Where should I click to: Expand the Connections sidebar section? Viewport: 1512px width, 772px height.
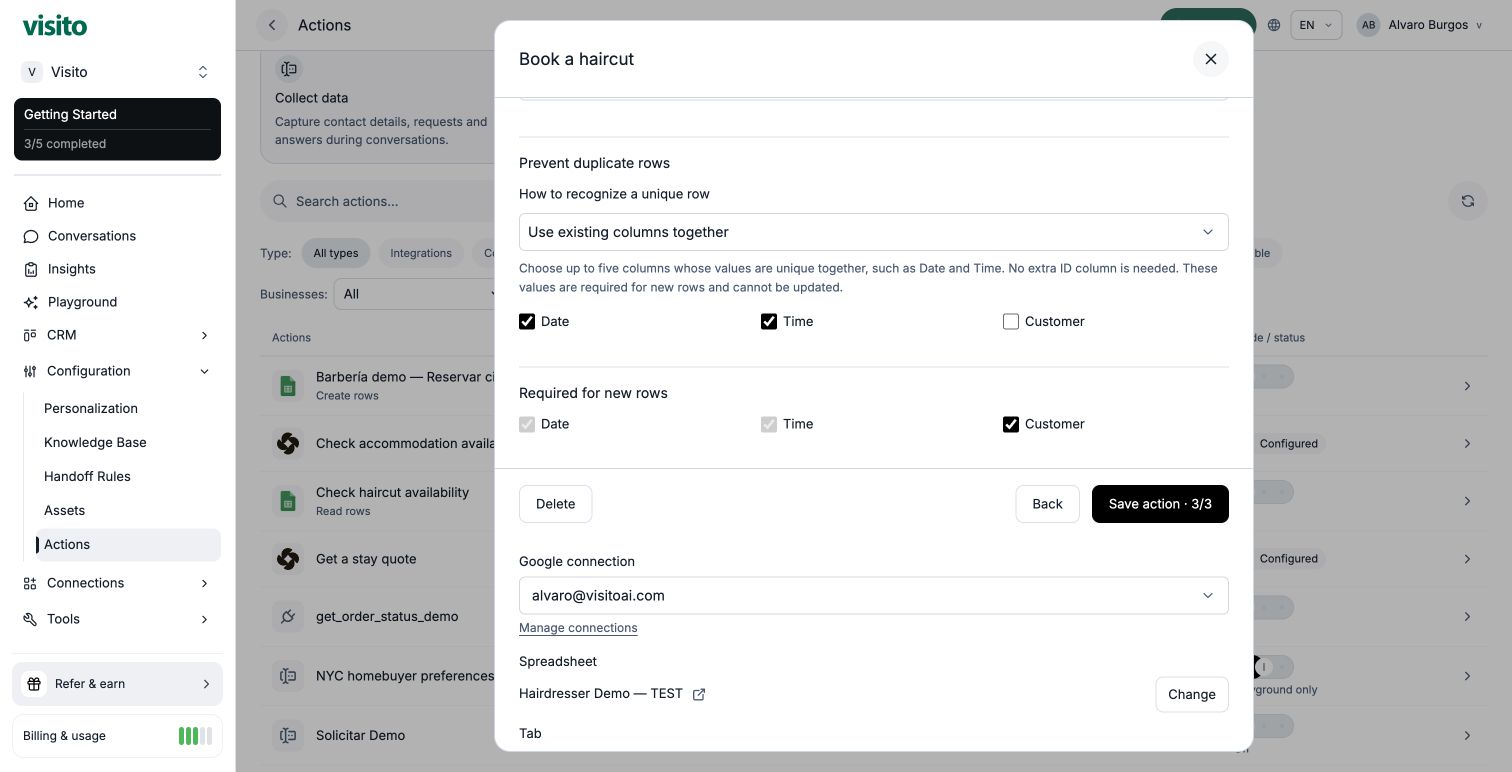117,583
